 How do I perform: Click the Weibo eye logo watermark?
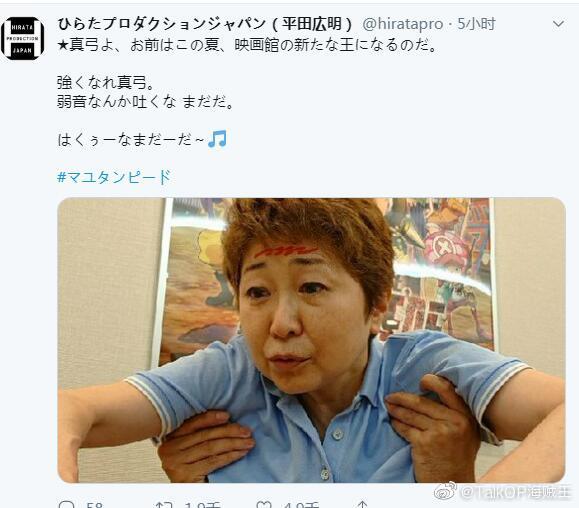click(x=445, y=491)
